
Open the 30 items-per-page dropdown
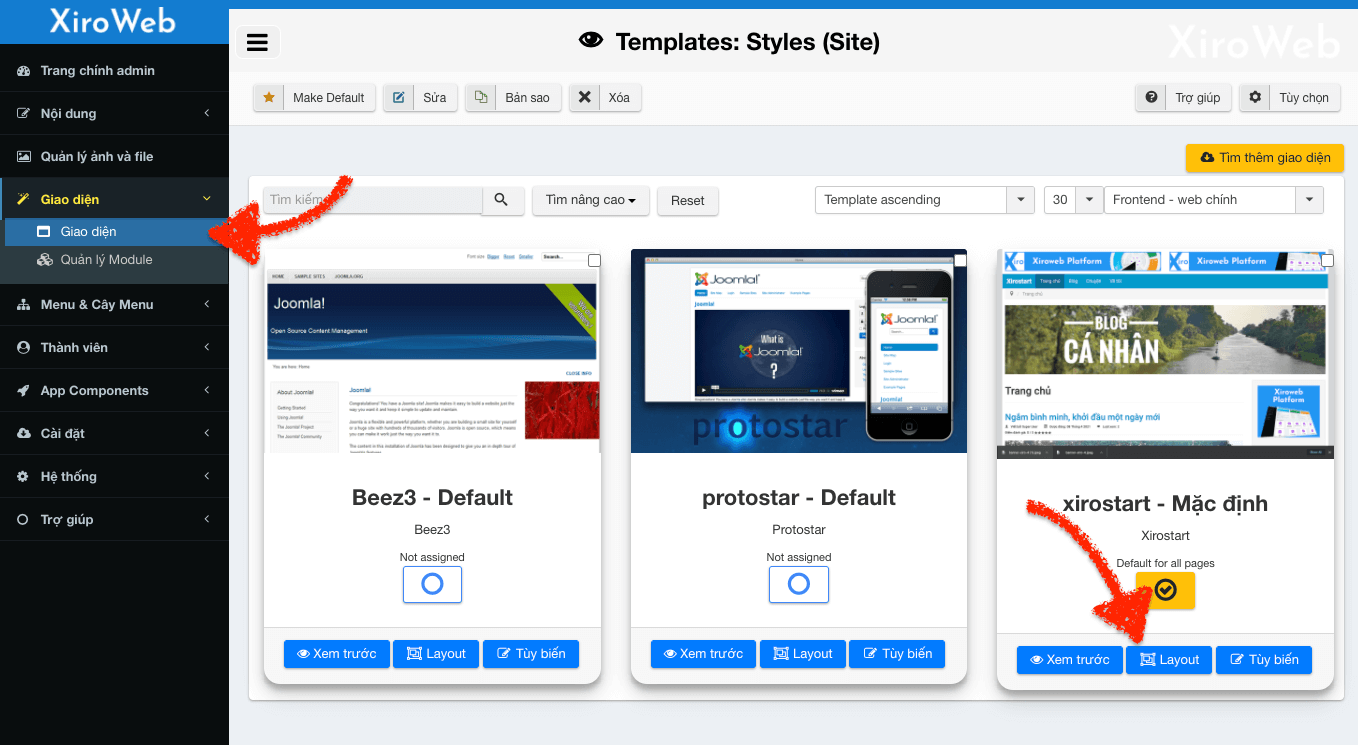[x=1073, y=200]
